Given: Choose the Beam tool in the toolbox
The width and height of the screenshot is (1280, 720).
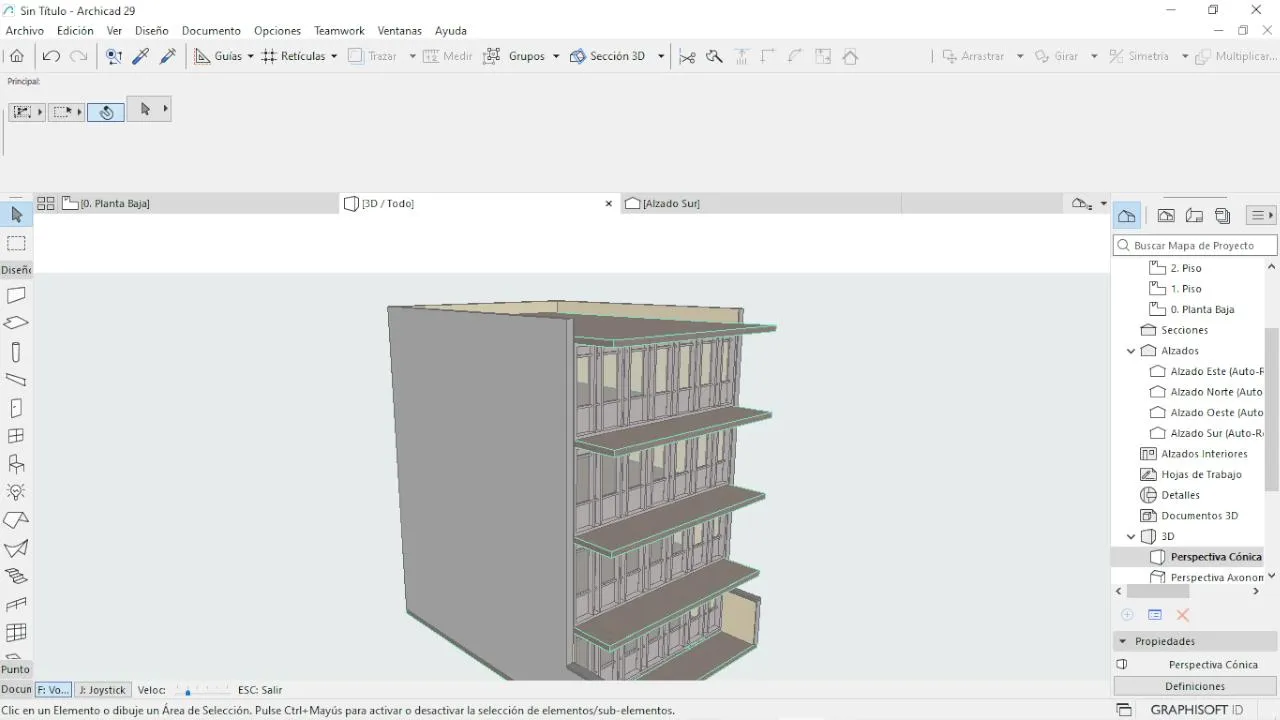Looking at the screenshot, I should click(16, 380).
